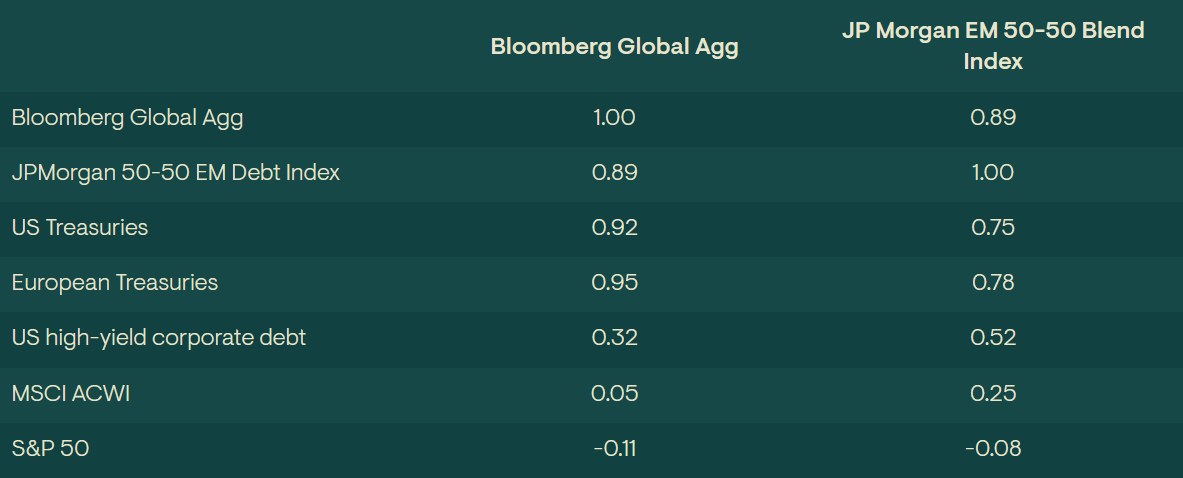Select the JPMorgan 50-50 EM Debt Index row label
1183x478 pixels.
(176, 173)
